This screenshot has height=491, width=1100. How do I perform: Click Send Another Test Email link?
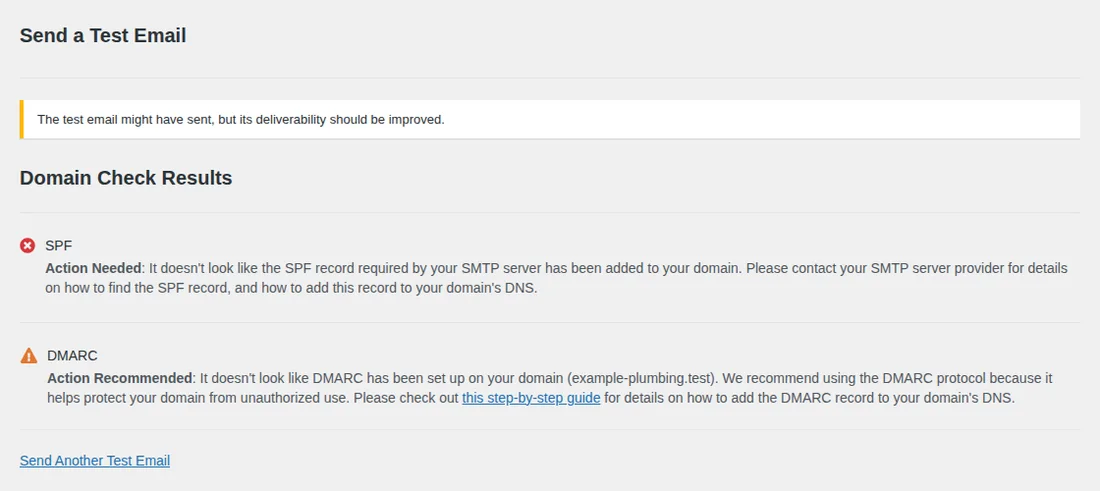pyautogui.click(x=95, y=461)
